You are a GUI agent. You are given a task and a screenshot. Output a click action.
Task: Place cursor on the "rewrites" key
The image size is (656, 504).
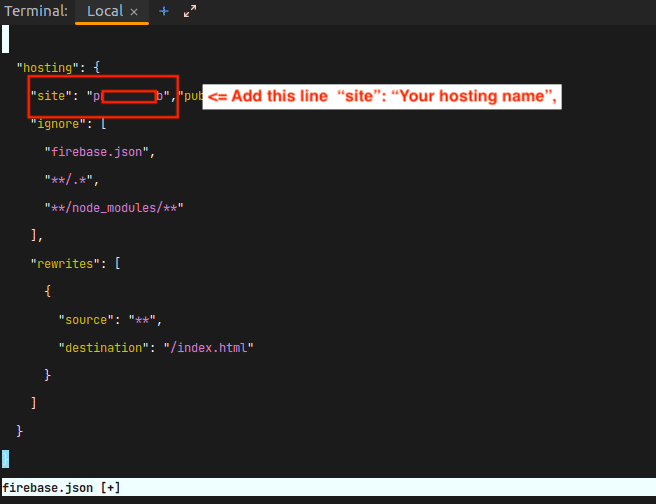(66, 264)
